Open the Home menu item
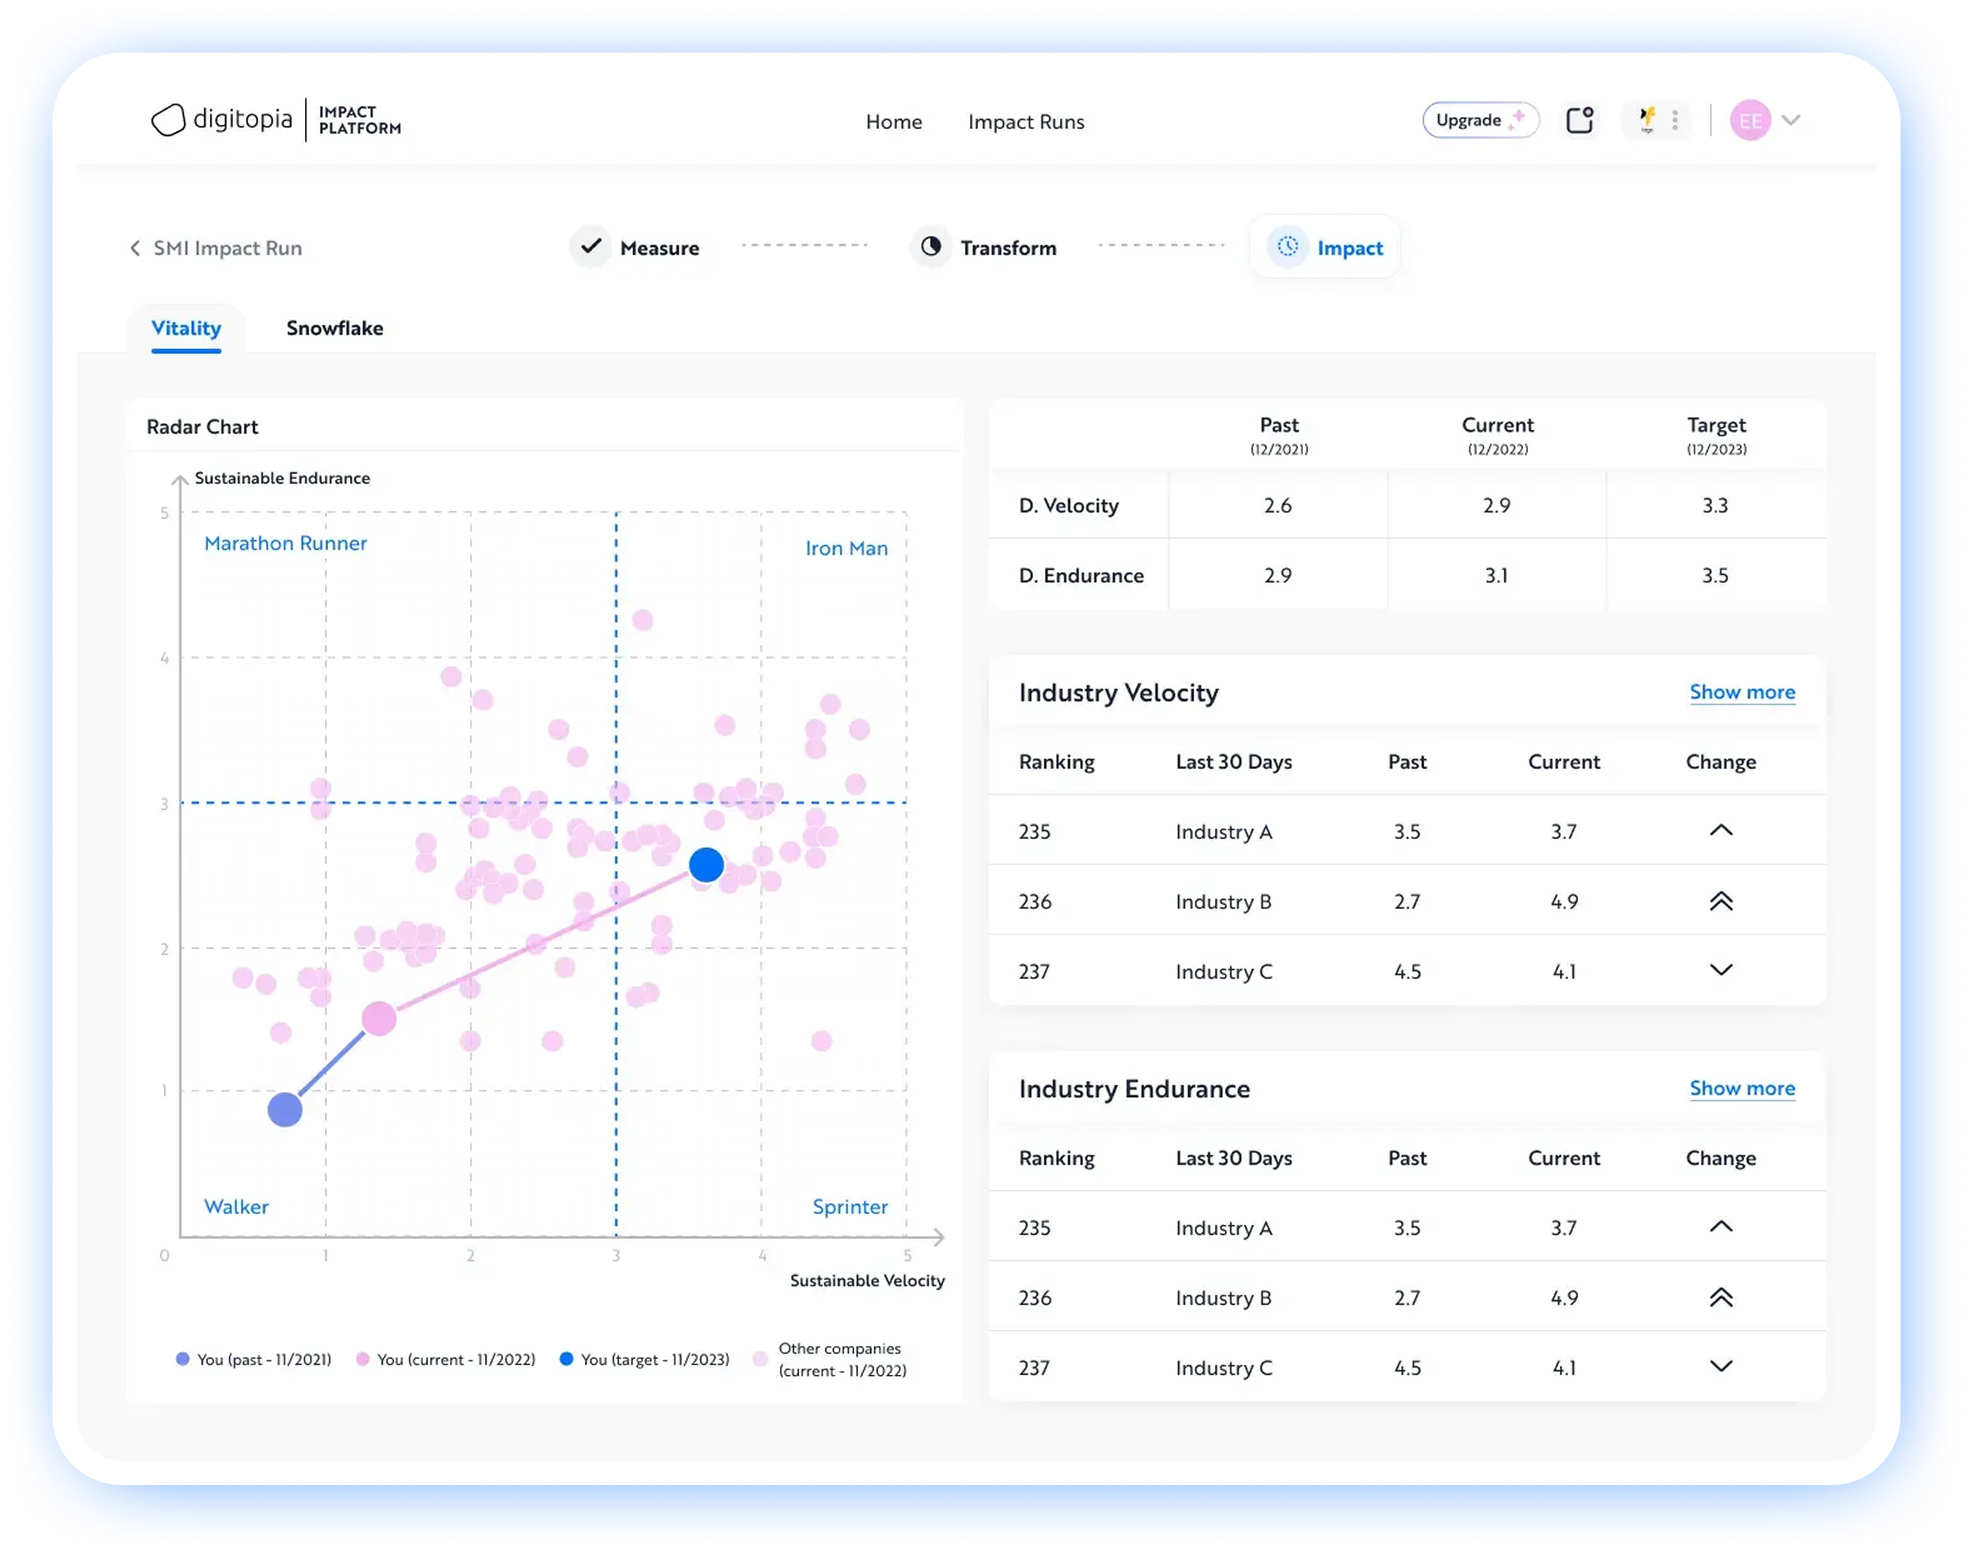1968x1553 pixels. click(893, 121)
